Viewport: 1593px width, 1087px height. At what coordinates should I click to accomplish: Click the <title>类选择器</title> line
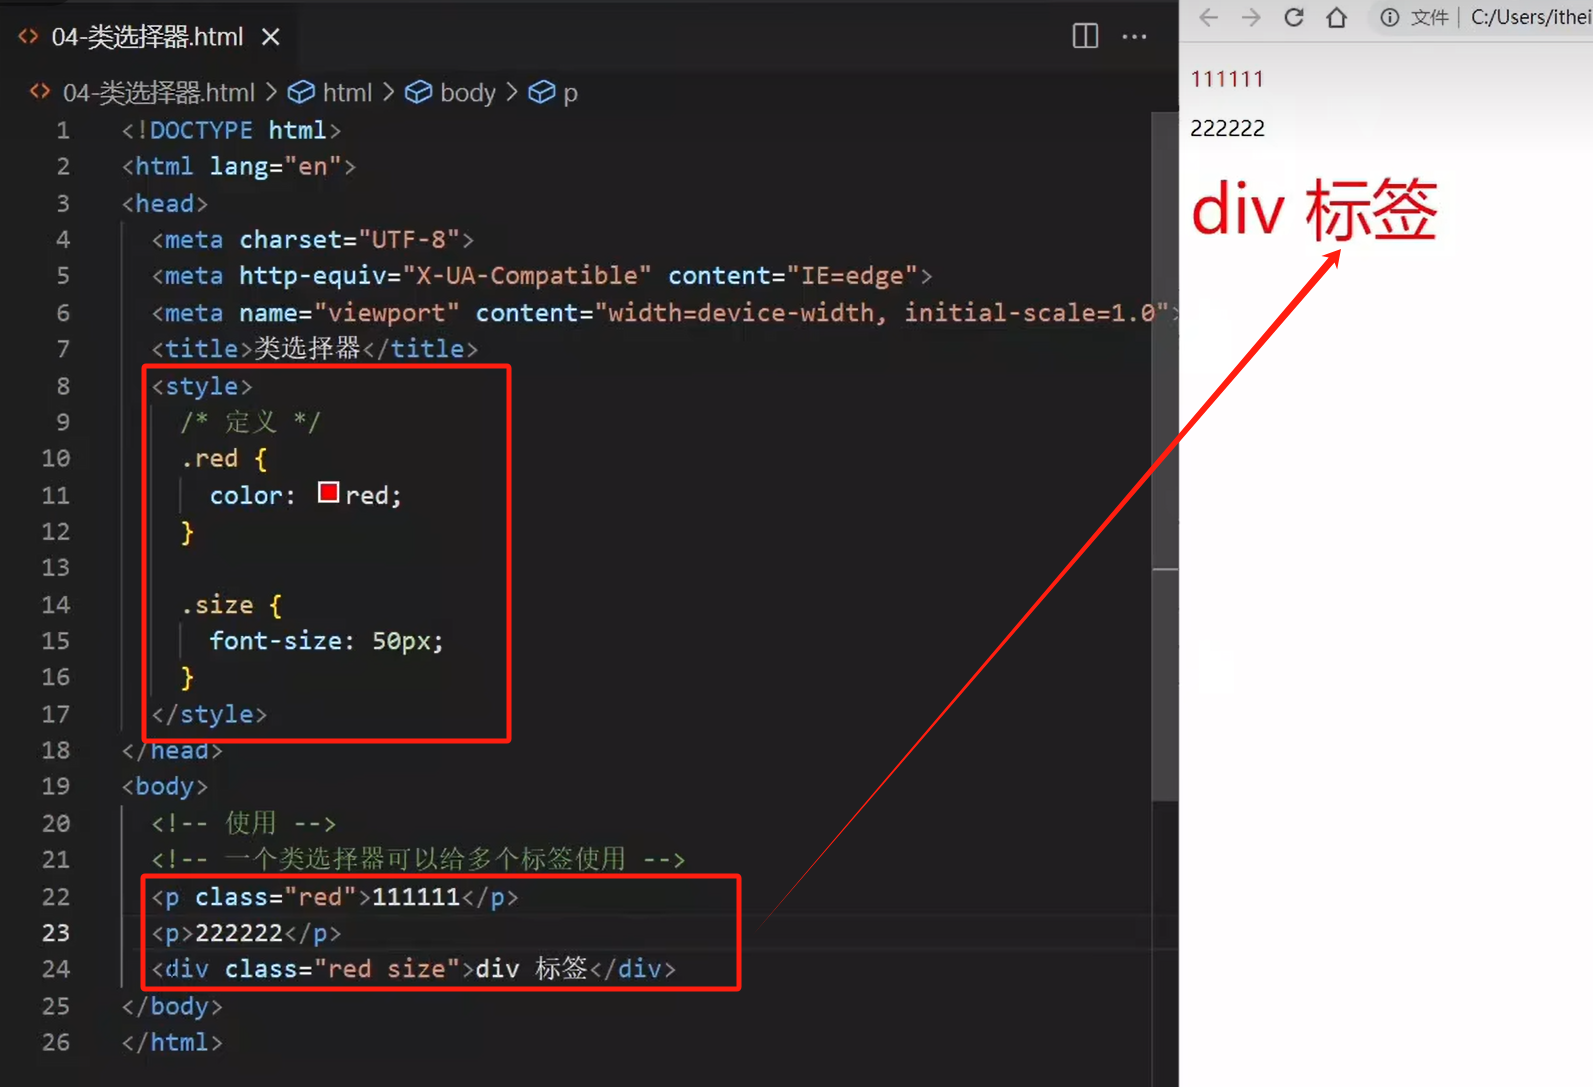[315, 348]
